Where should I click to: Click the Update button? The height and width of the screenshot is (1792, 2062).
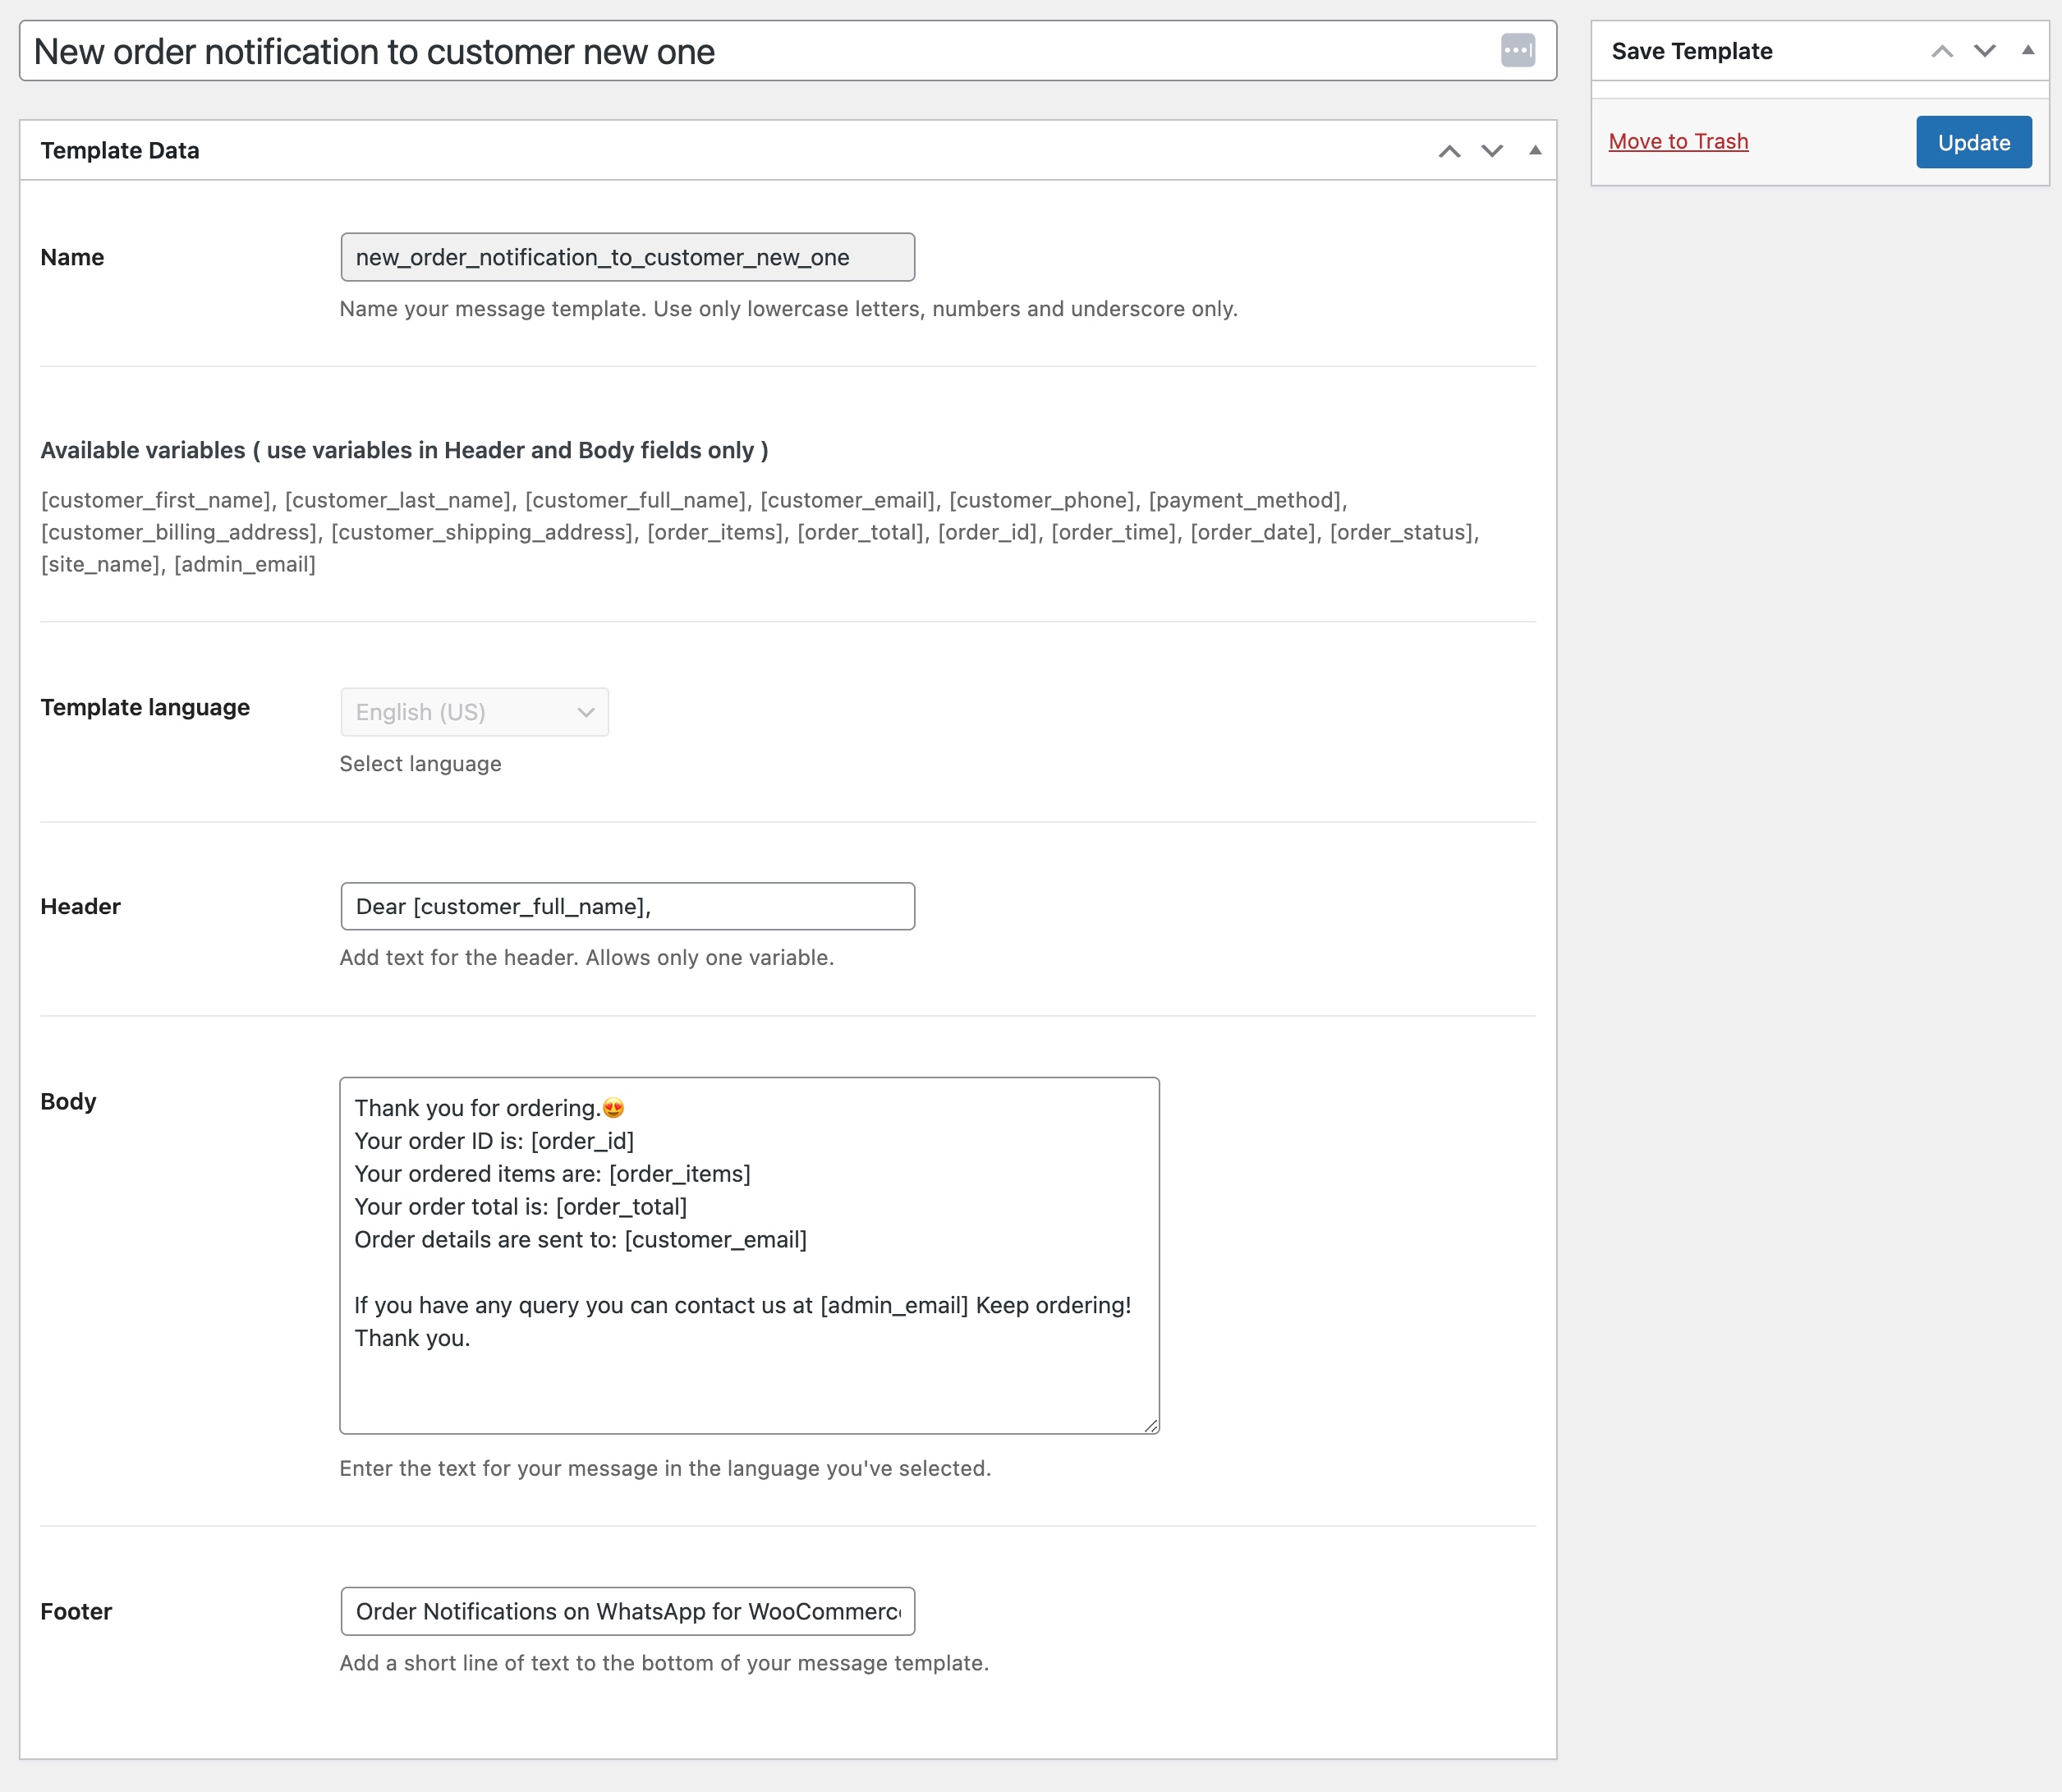point(1973,142)
